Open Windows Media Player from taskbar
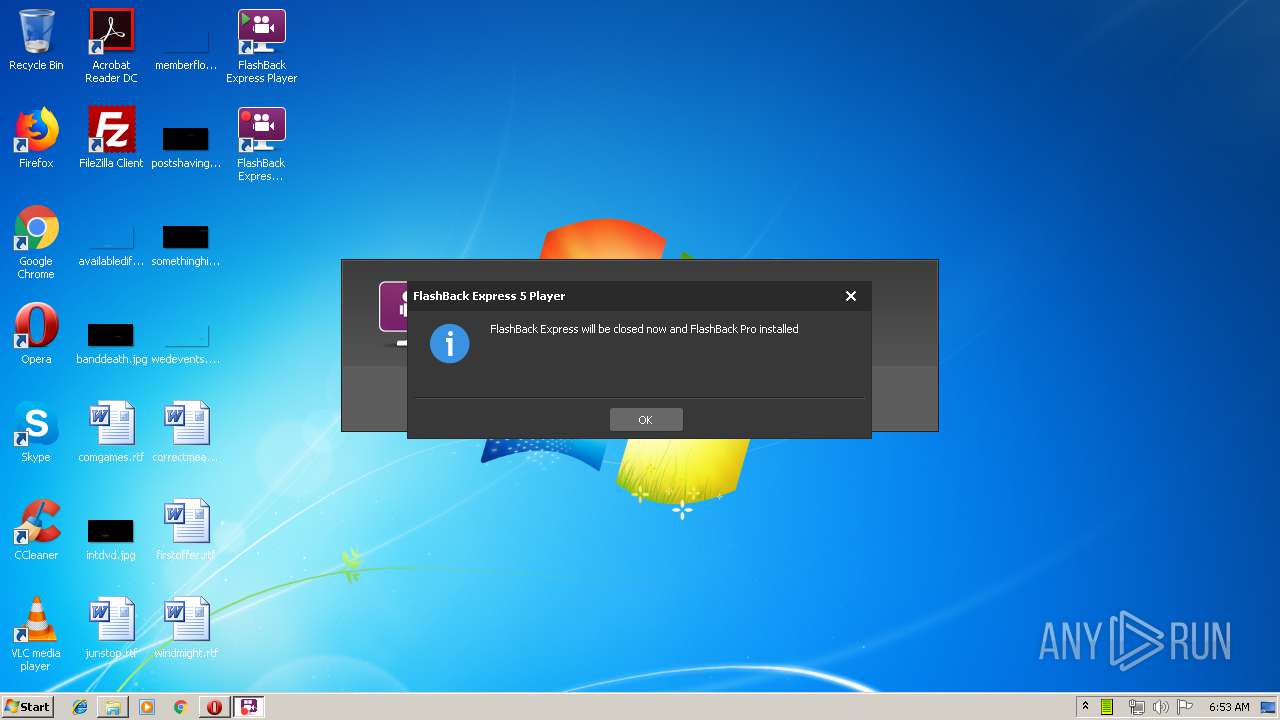 (147, 707)
